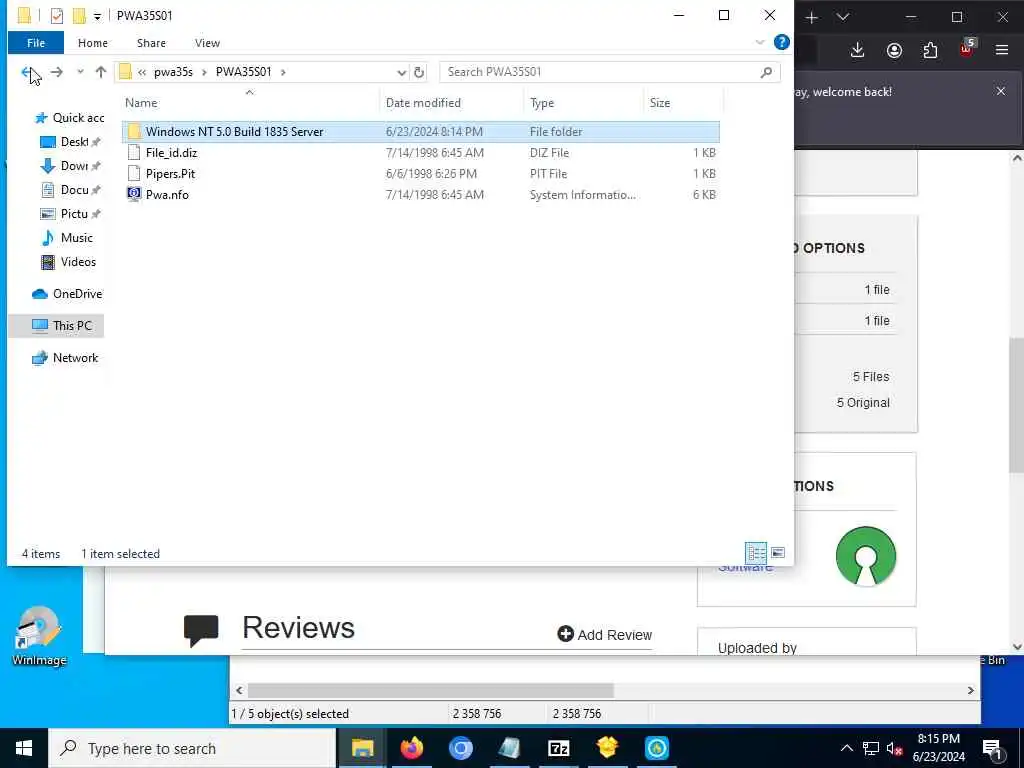Open OneDrive in navigation pane
The width and height of the screenshot is (1024, 768).
pos(67,294)
